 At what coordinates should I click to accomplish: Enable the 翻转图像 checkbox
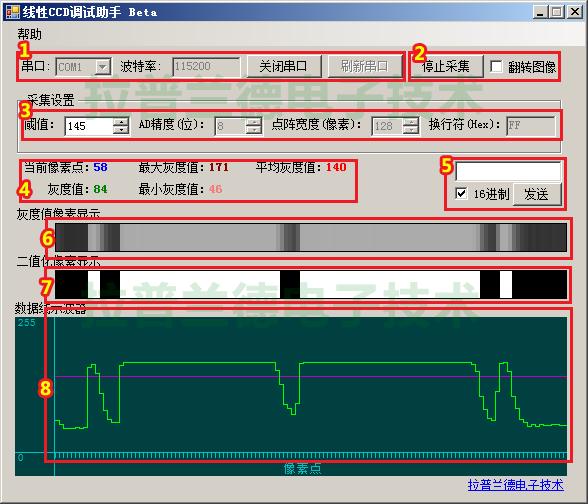(496, 67)
